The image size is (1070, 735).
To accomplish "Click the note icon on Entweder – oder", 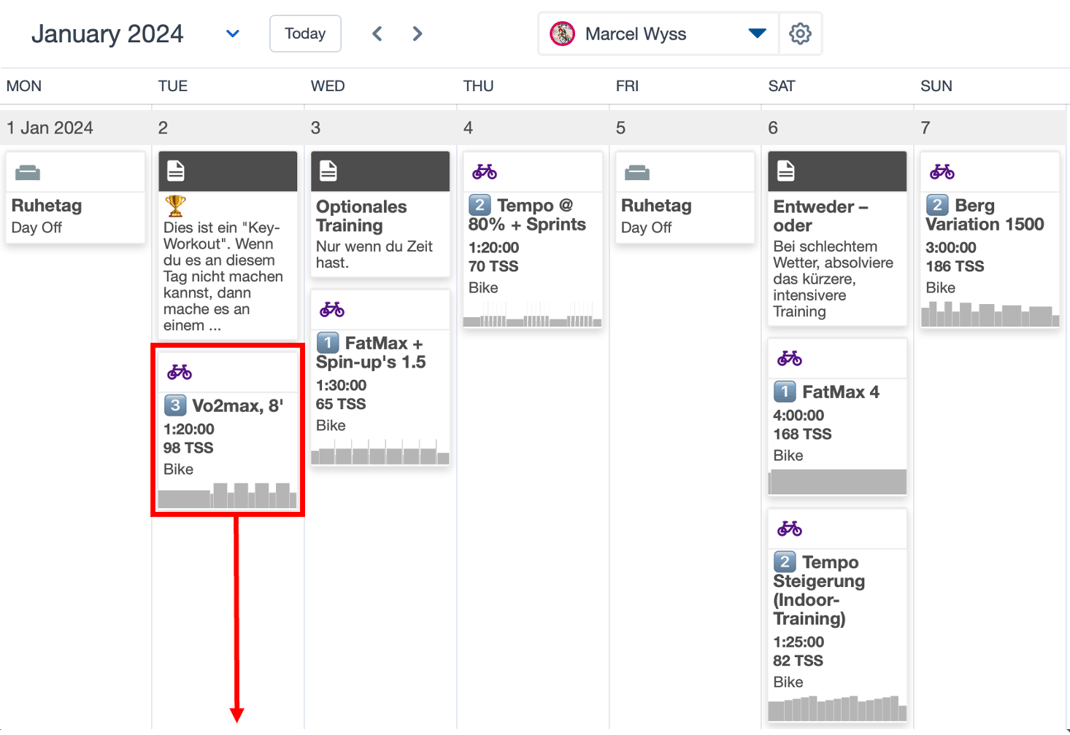I will (786, 172).
